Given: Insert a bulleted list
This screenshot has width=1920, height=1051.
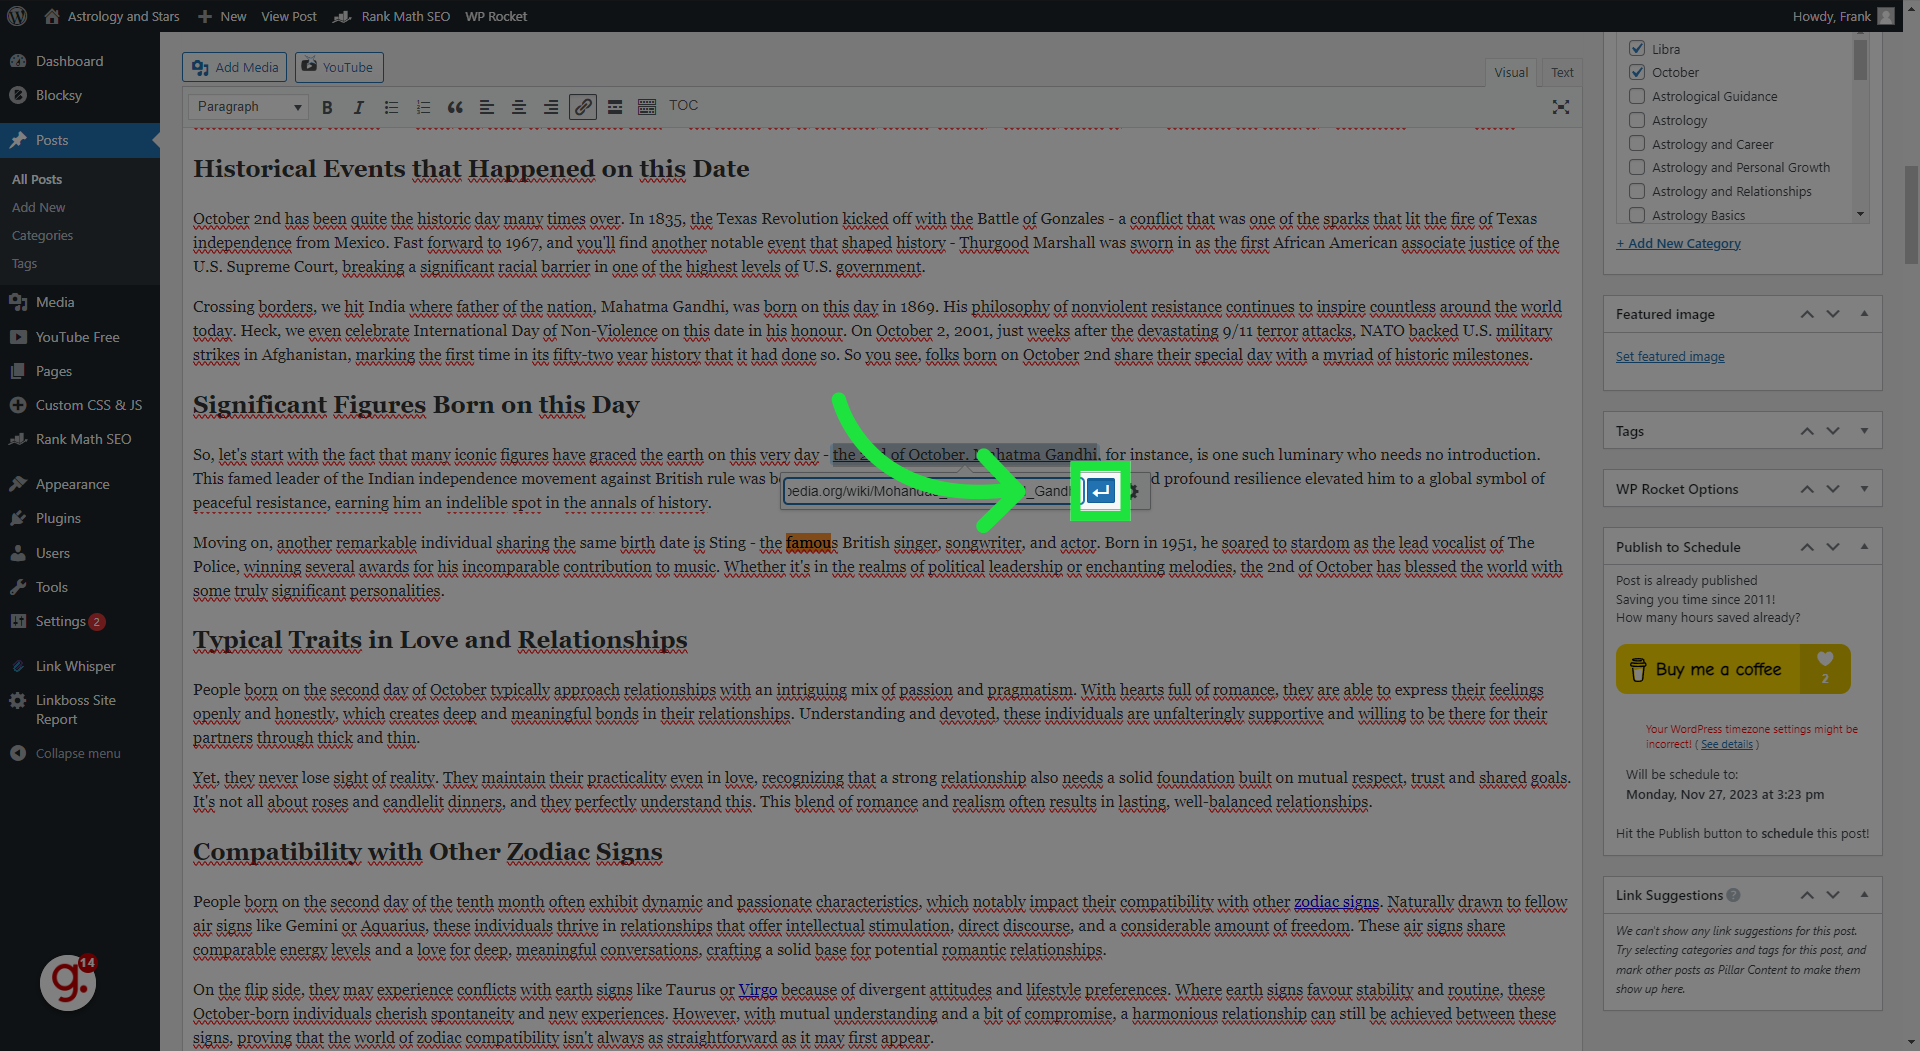Looking at the screenshot, I should [391, 107].
